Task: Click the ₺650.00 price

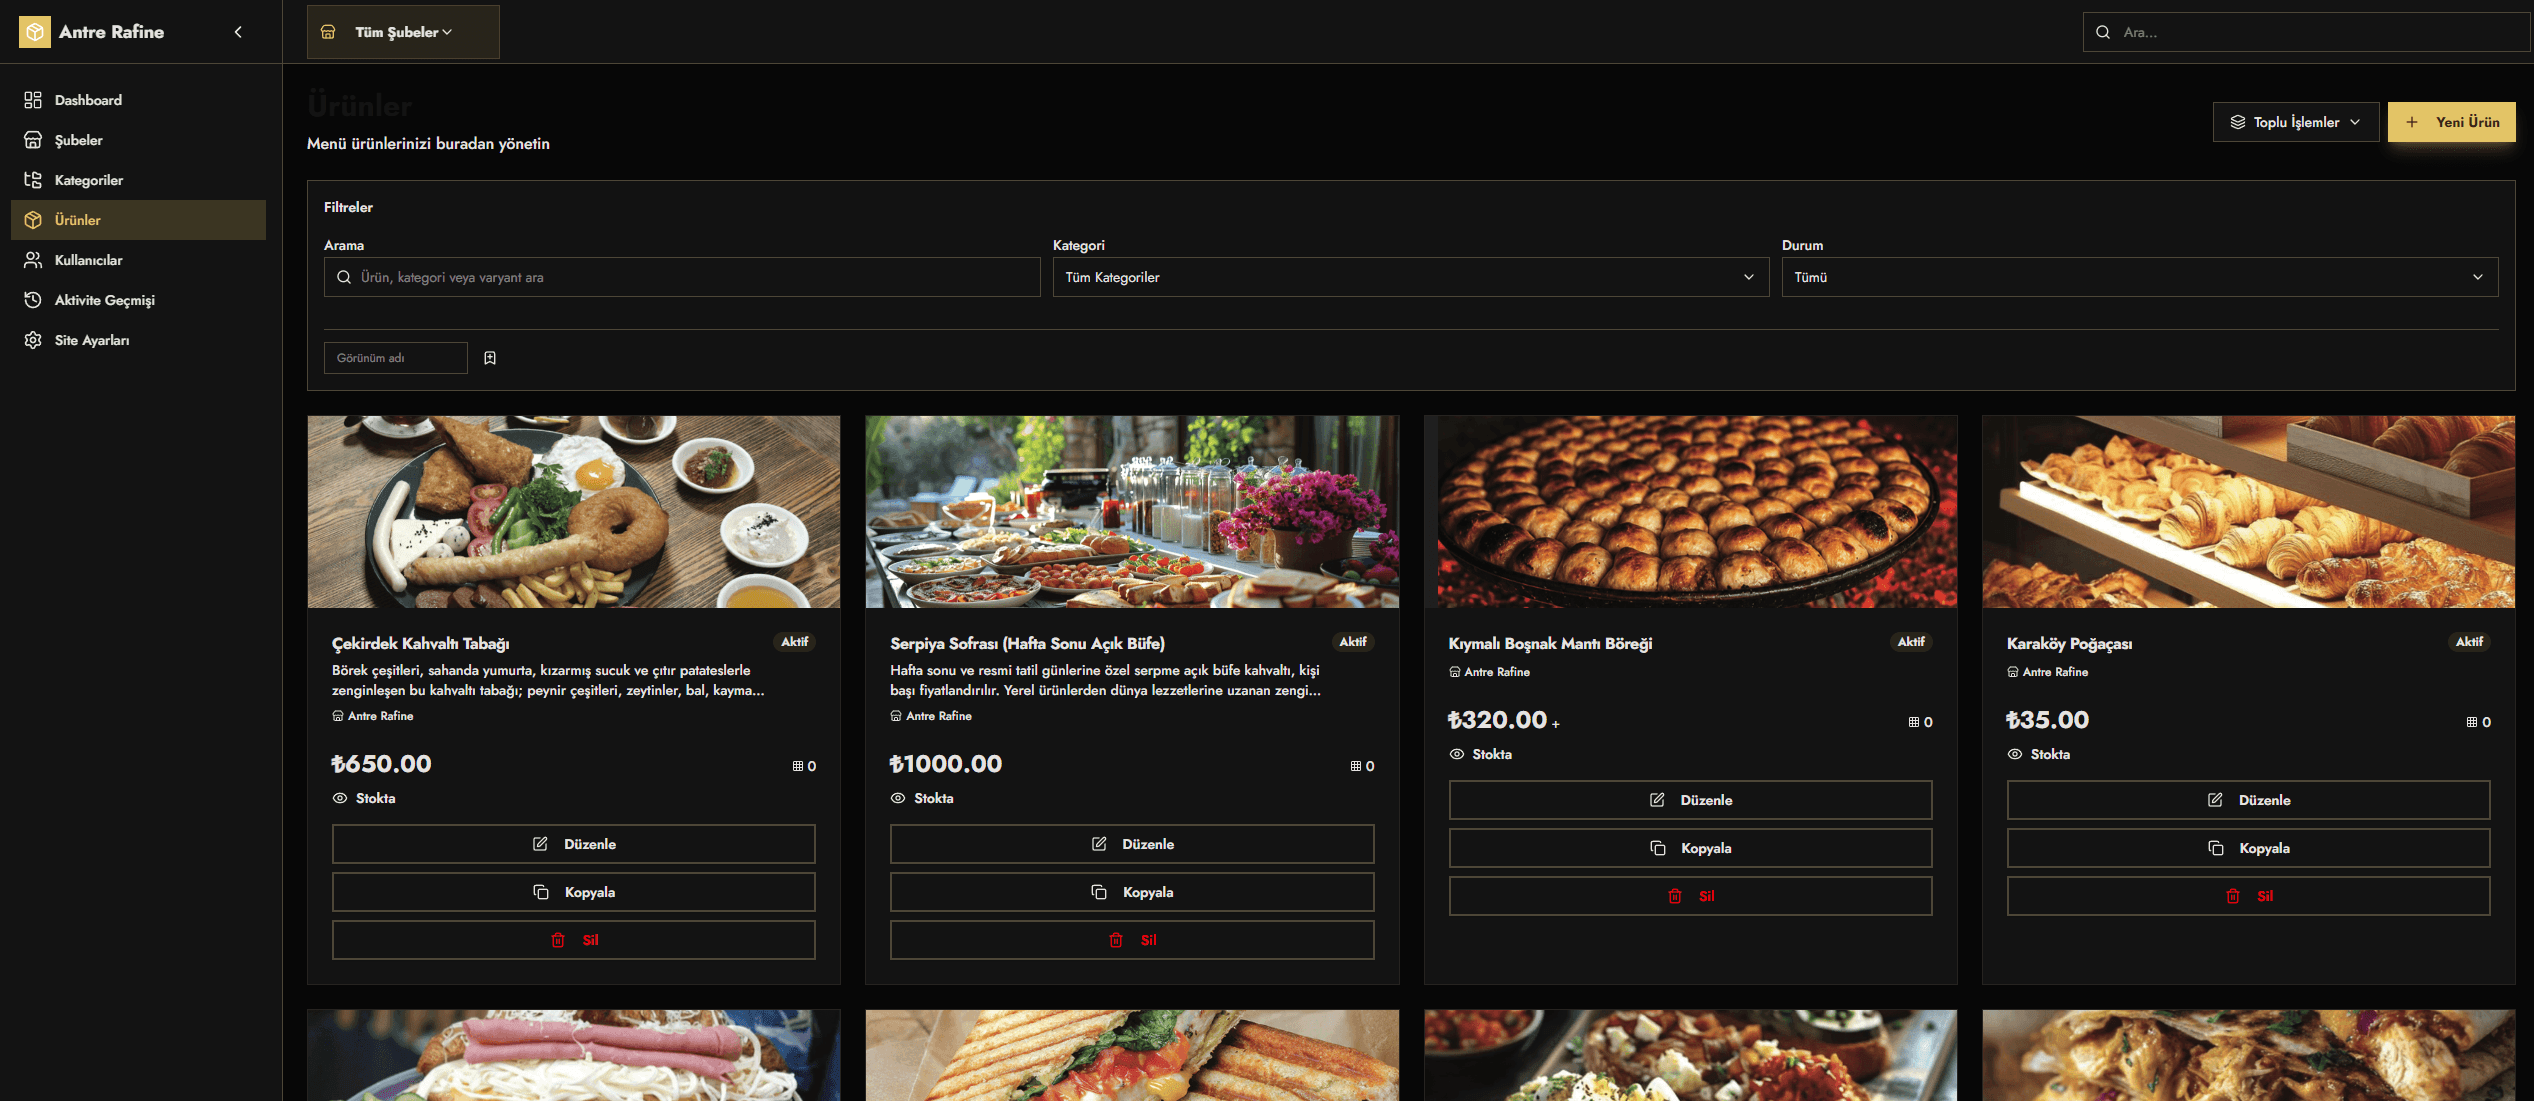Action: [x=381, y=764]
